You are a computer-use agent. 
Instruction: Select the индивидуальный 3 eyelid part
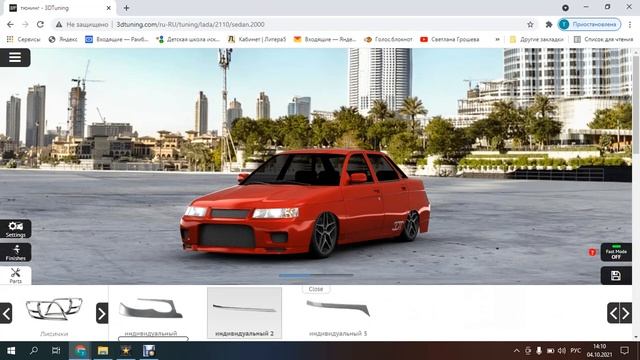tap(338, 313)
